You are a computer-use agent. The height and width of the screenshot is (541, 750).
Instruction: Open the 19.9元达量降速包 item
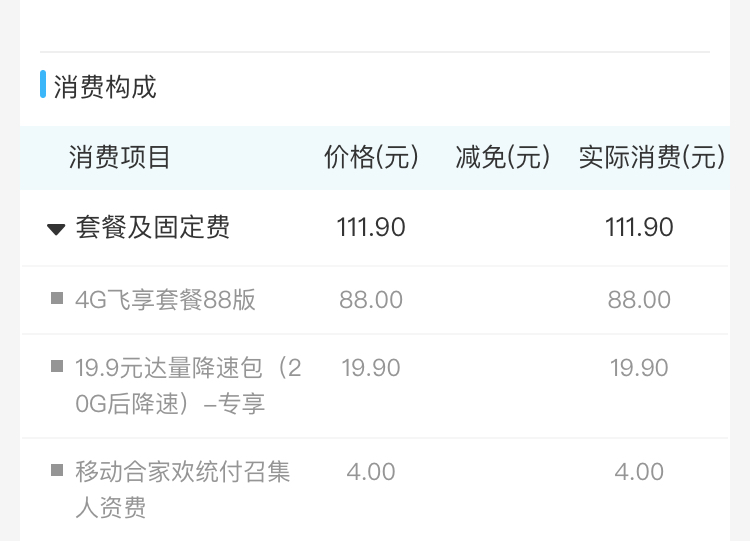[x=188, y=386]
